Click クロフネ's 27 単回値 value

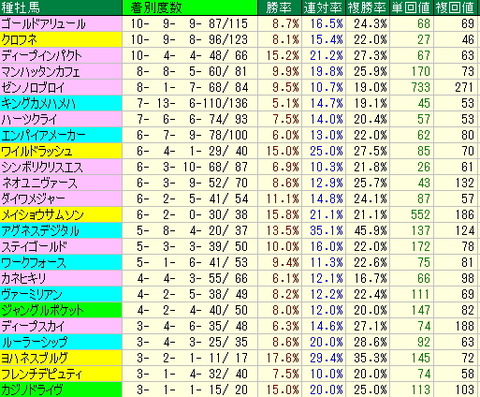tap(424, 40)
